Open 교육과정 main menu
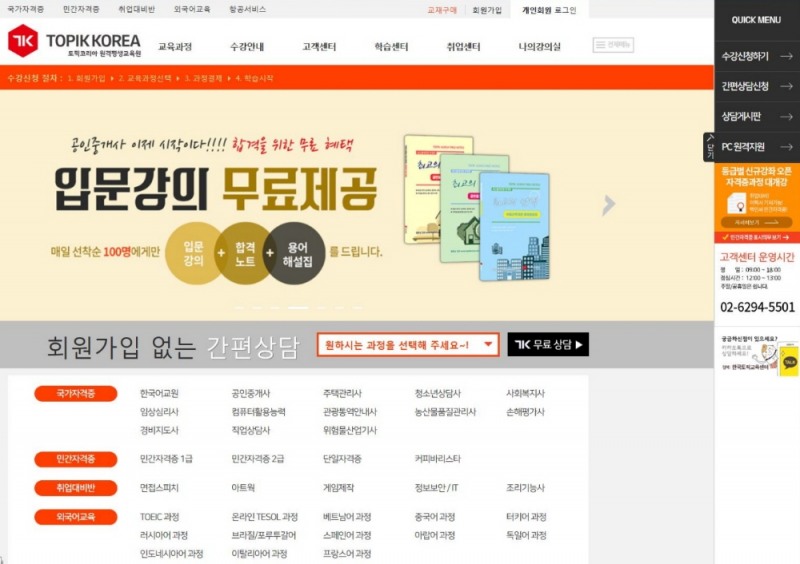 point(175,46)
